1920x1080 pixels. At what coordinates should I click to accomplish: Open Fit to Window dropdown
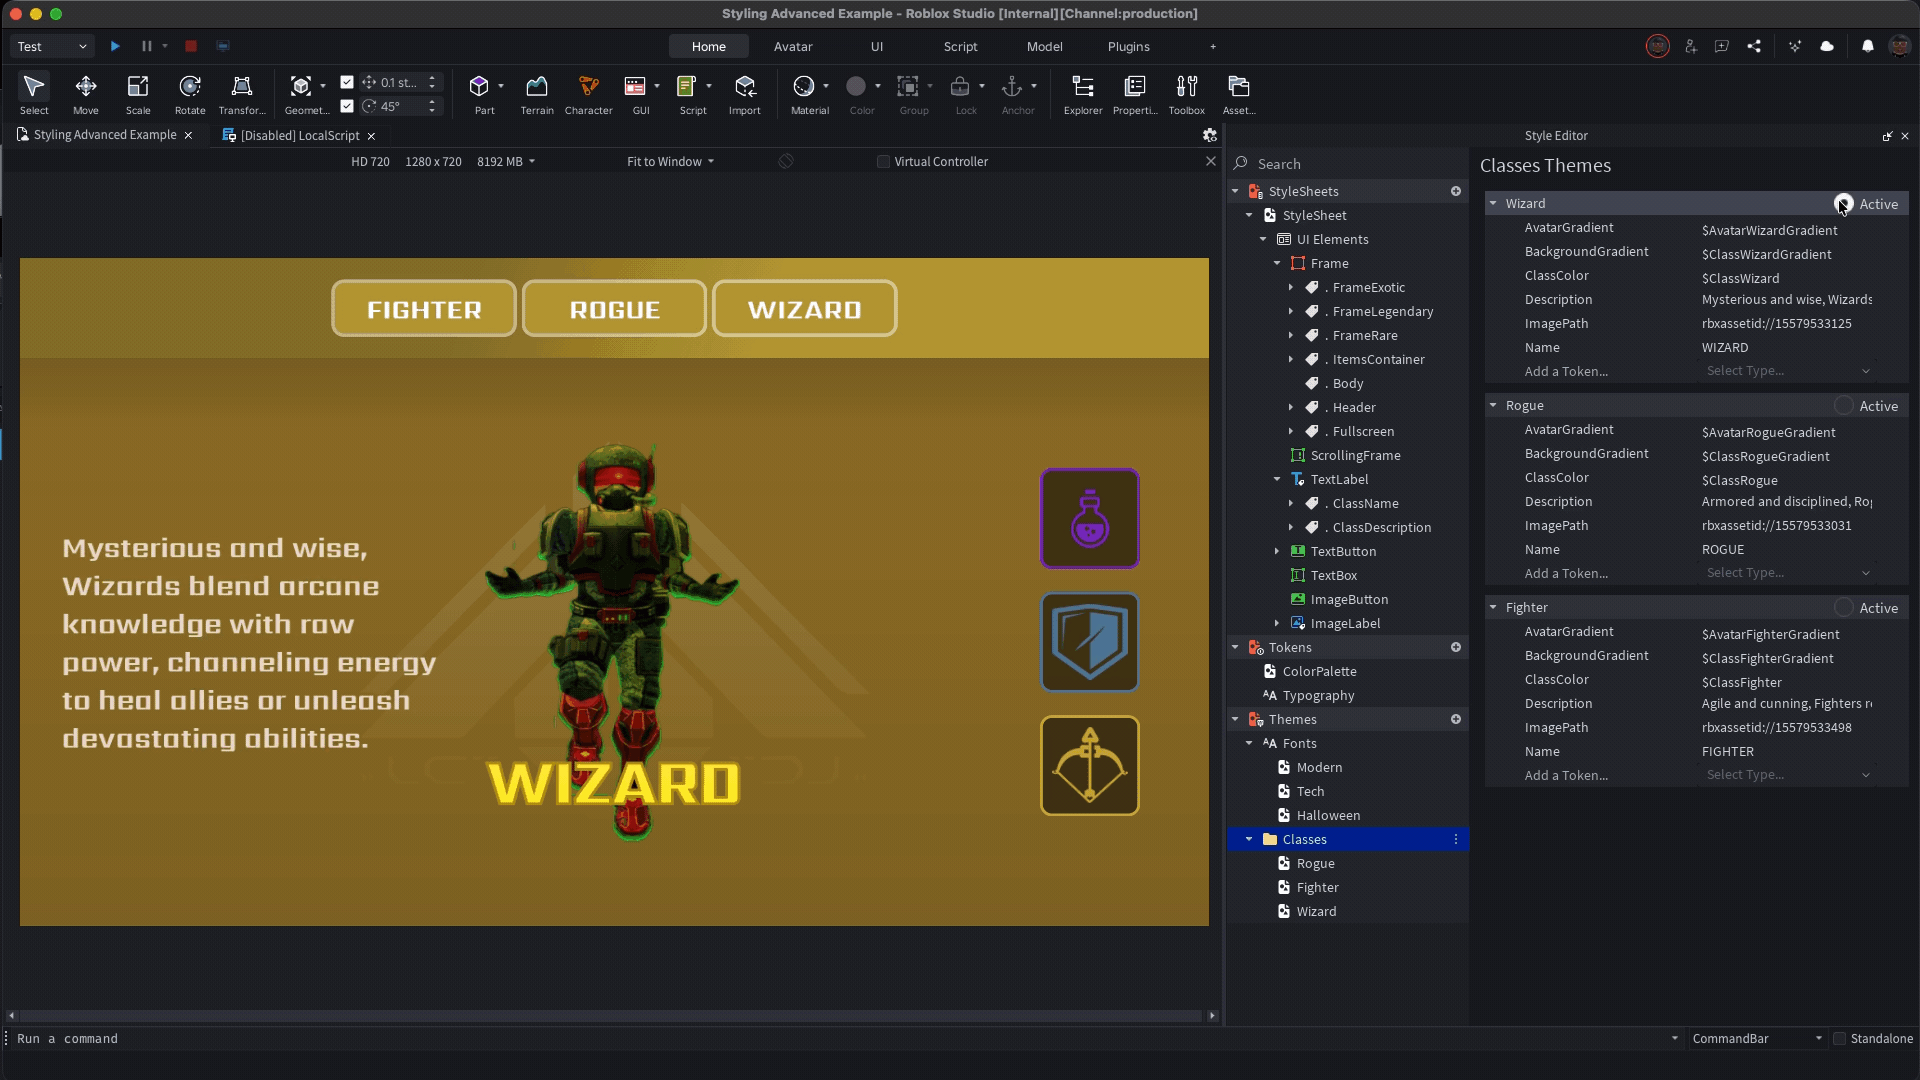pos(670,162)
